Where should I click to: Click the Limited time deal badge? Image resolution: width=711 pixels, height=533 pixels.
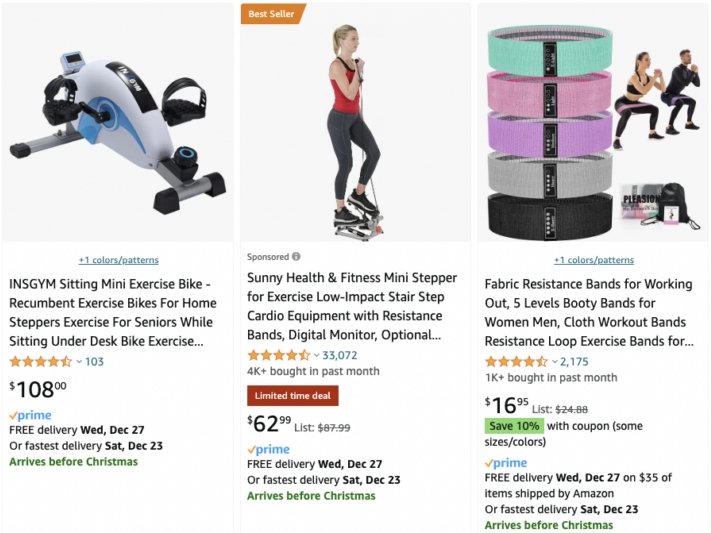(x=293, y=396)
